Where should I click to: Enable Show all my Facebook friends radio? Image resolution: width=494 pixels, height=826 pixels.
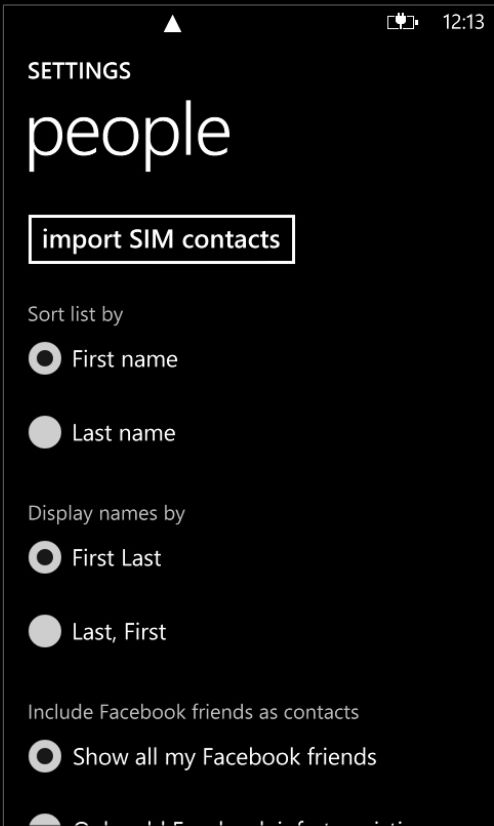(45, 756)
